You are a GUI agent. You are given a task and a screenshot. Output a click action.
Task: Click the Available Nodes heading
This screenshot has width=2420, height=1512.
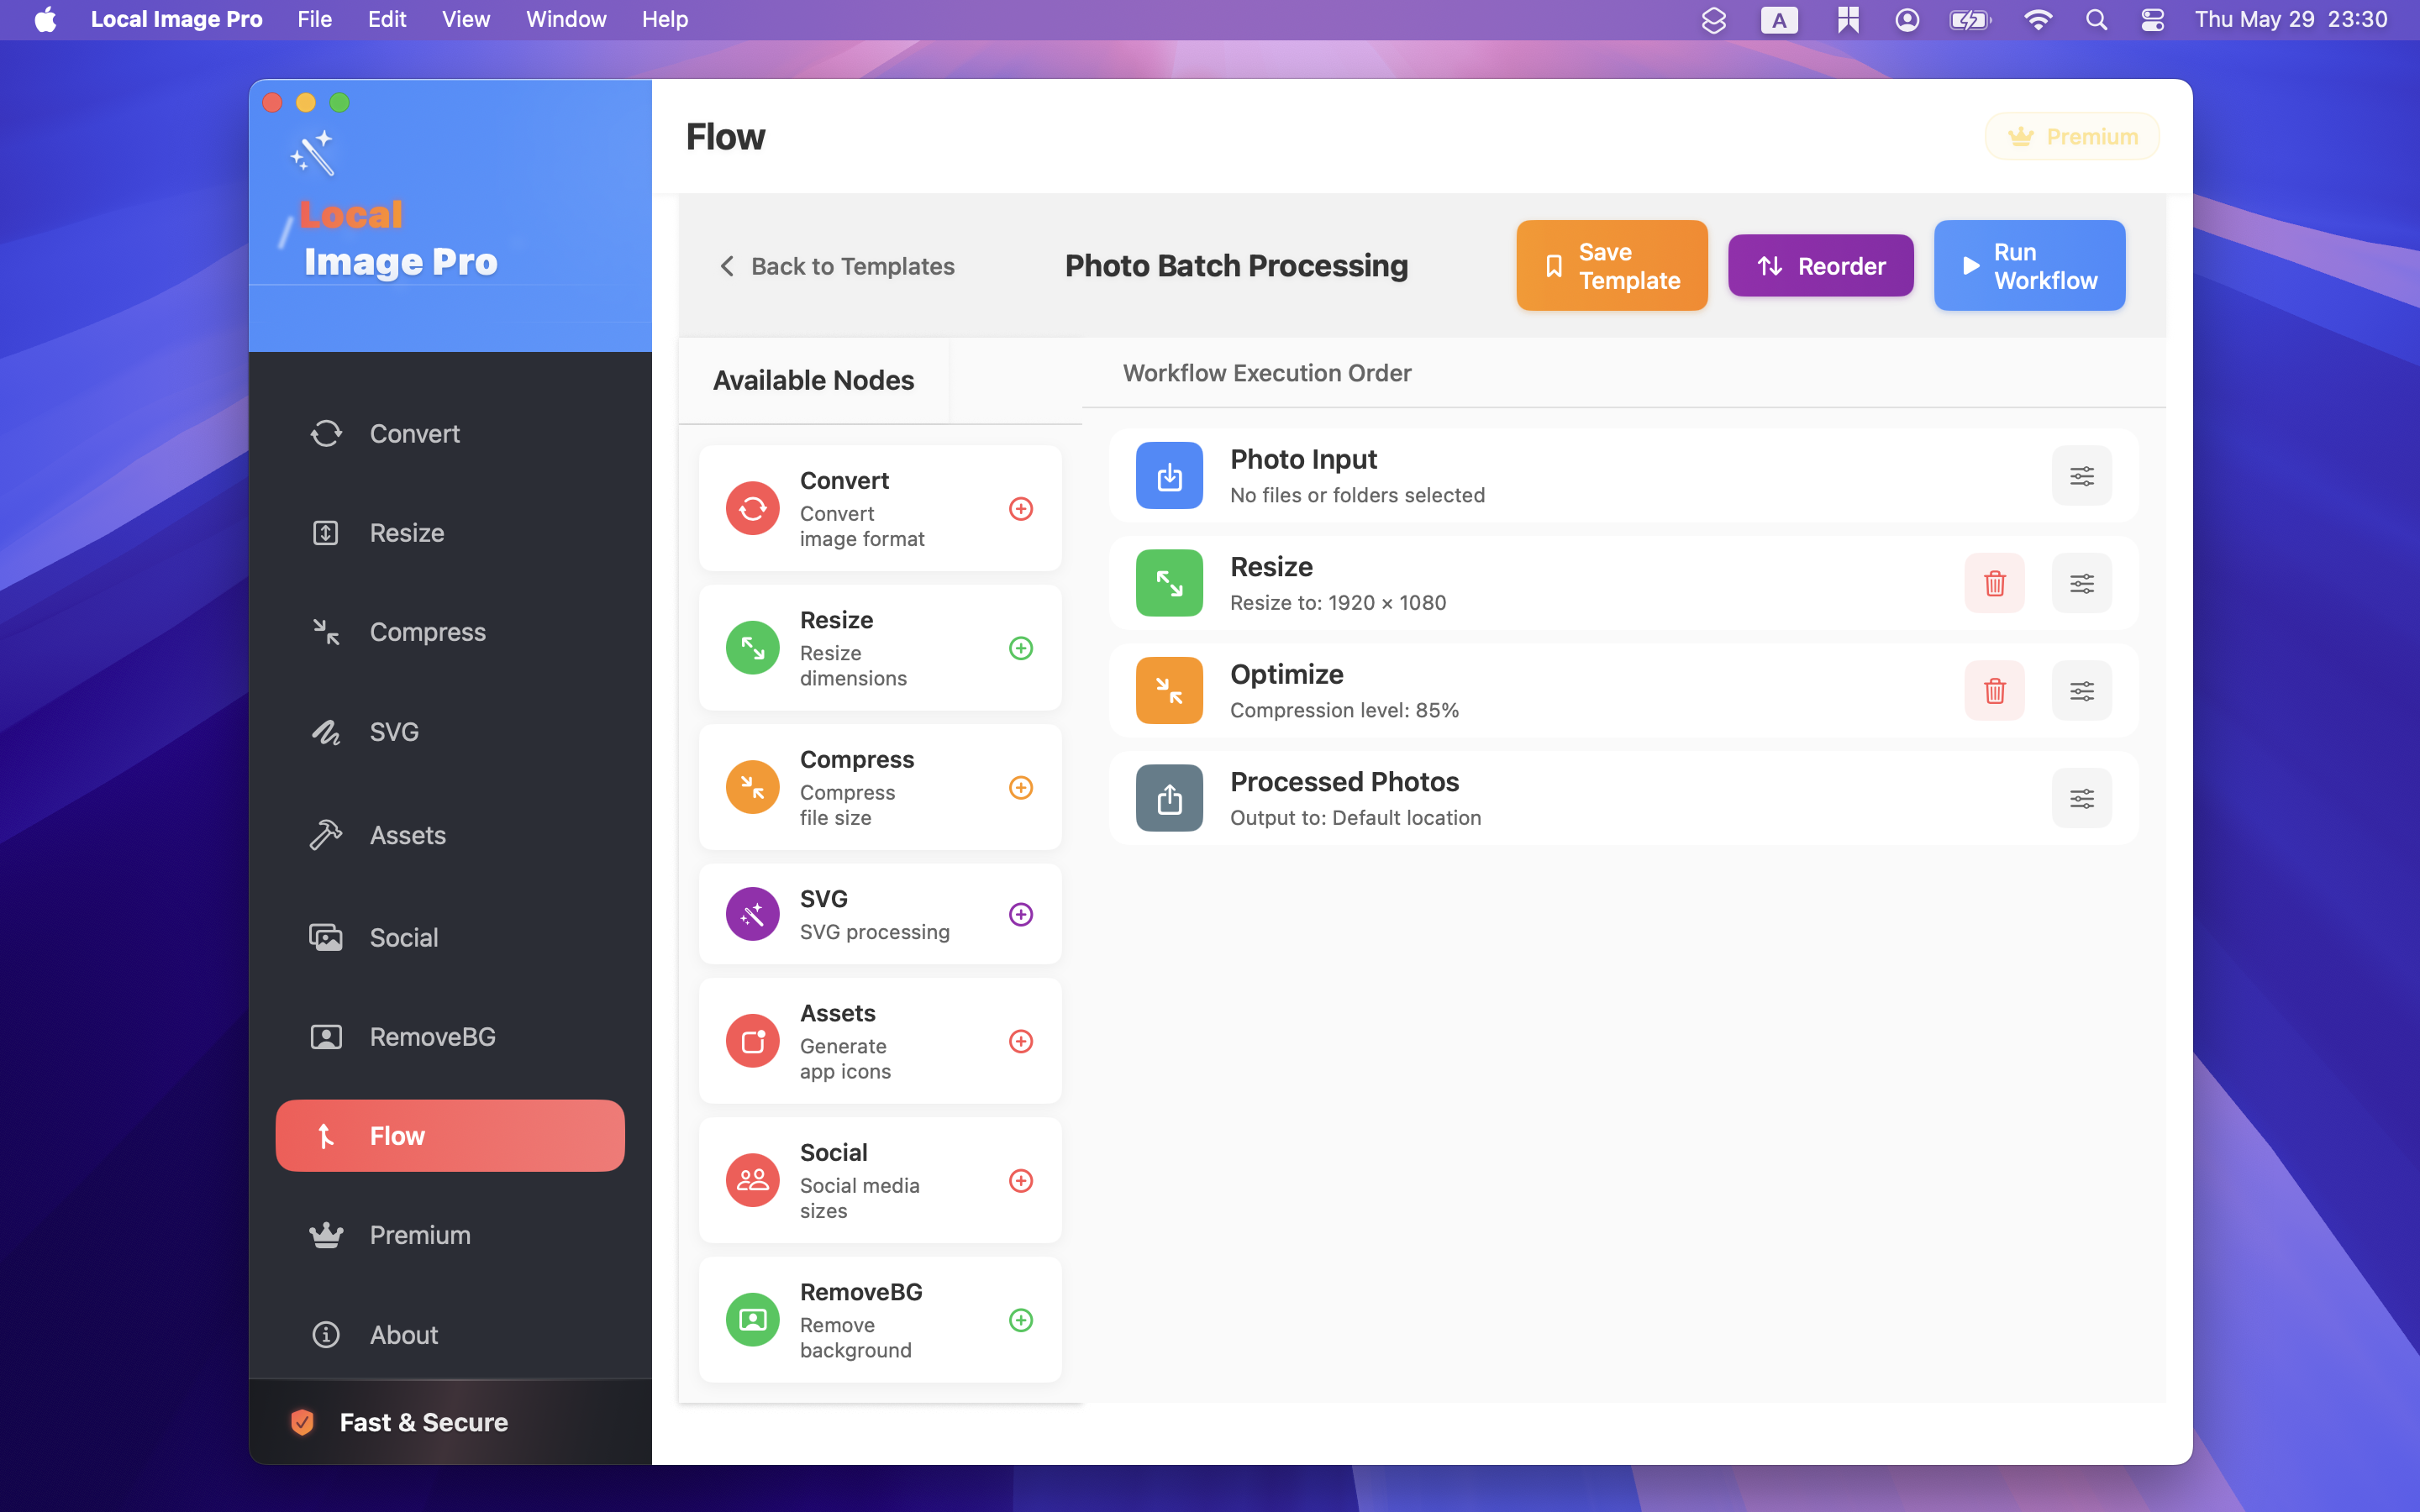(x=813, y=381)
